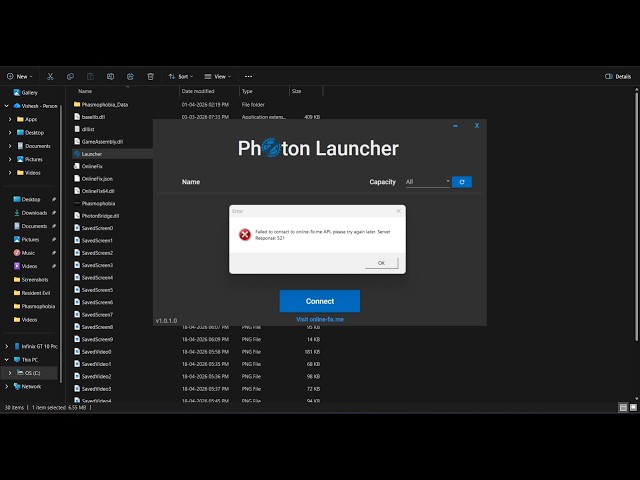Open pinned Downloads in Quick access
The image size is (640, 480).
click(34, 213)
